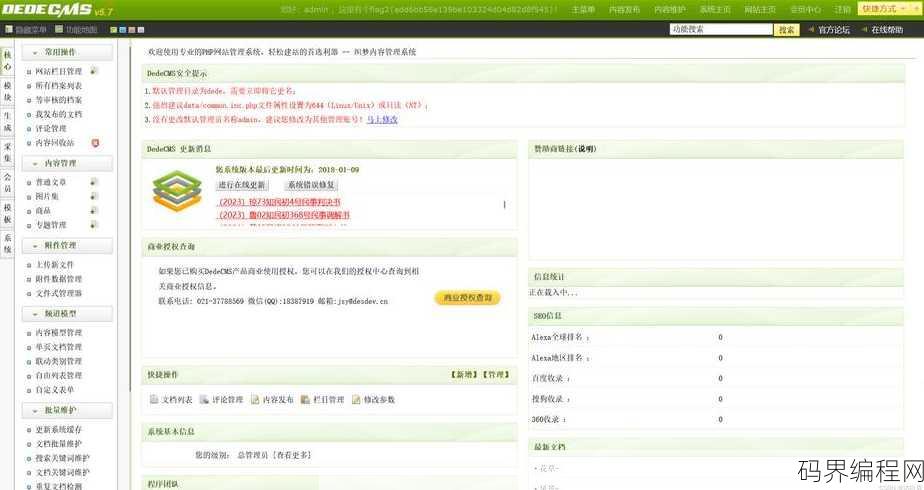The image size is (924, 490).
Task: Click the 马上修改 link
Action: pyautogui.click(x=382, y=119)
